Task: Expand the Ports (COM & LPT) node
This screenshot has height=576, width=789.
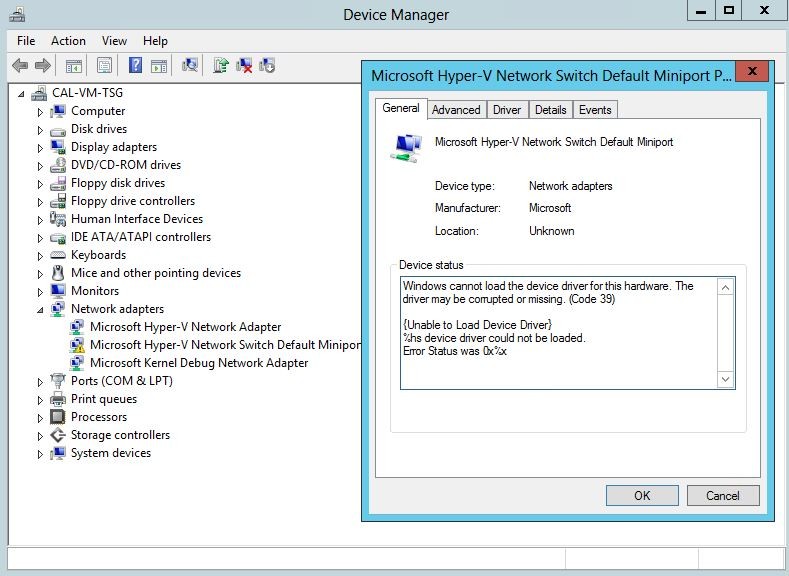Action: [41, 382]
